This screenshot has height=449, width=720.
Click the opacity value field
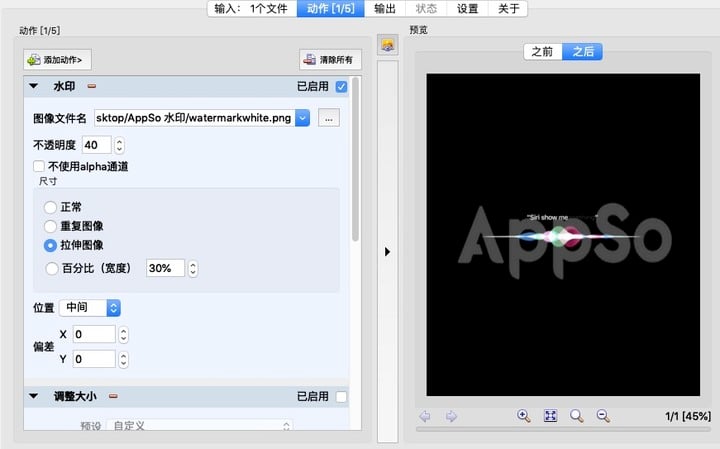tap(97, 146)
